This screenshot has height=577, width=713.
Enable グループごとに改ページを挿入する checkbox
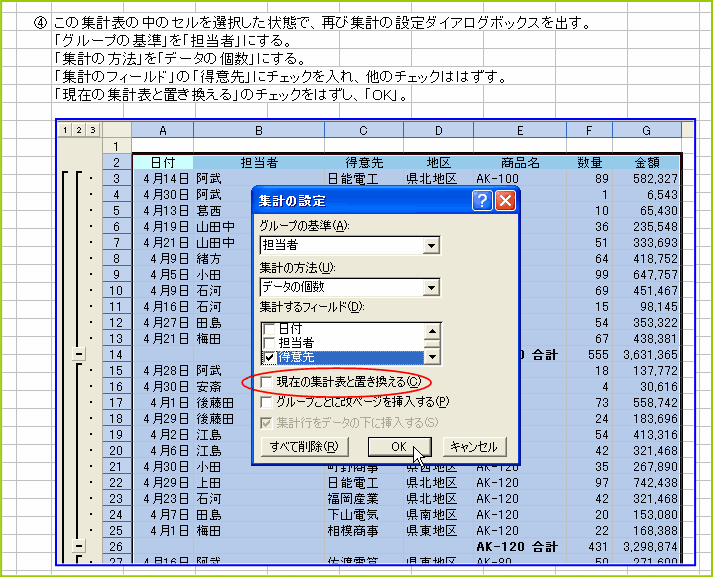tap(266, 402)
